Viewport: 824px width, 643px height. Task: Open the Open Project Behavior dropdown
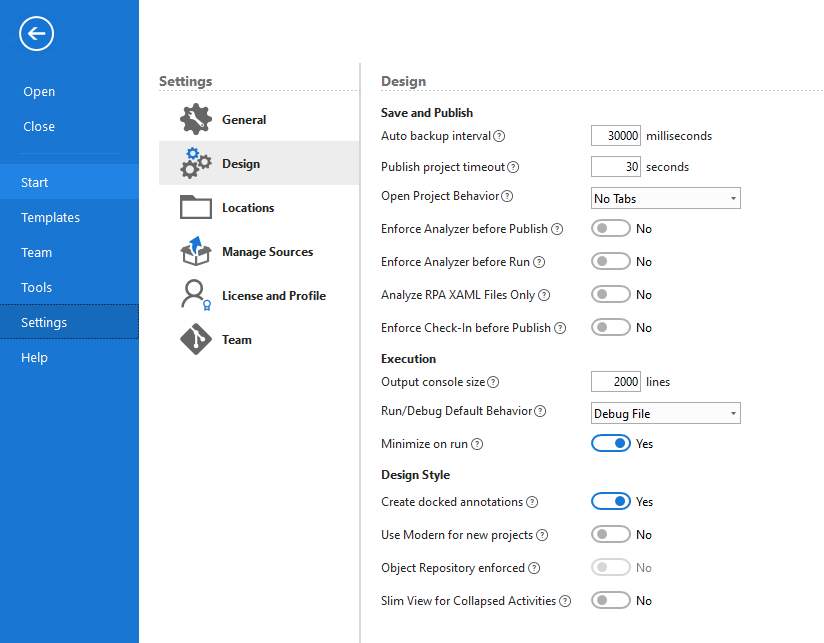coord(665,198)
